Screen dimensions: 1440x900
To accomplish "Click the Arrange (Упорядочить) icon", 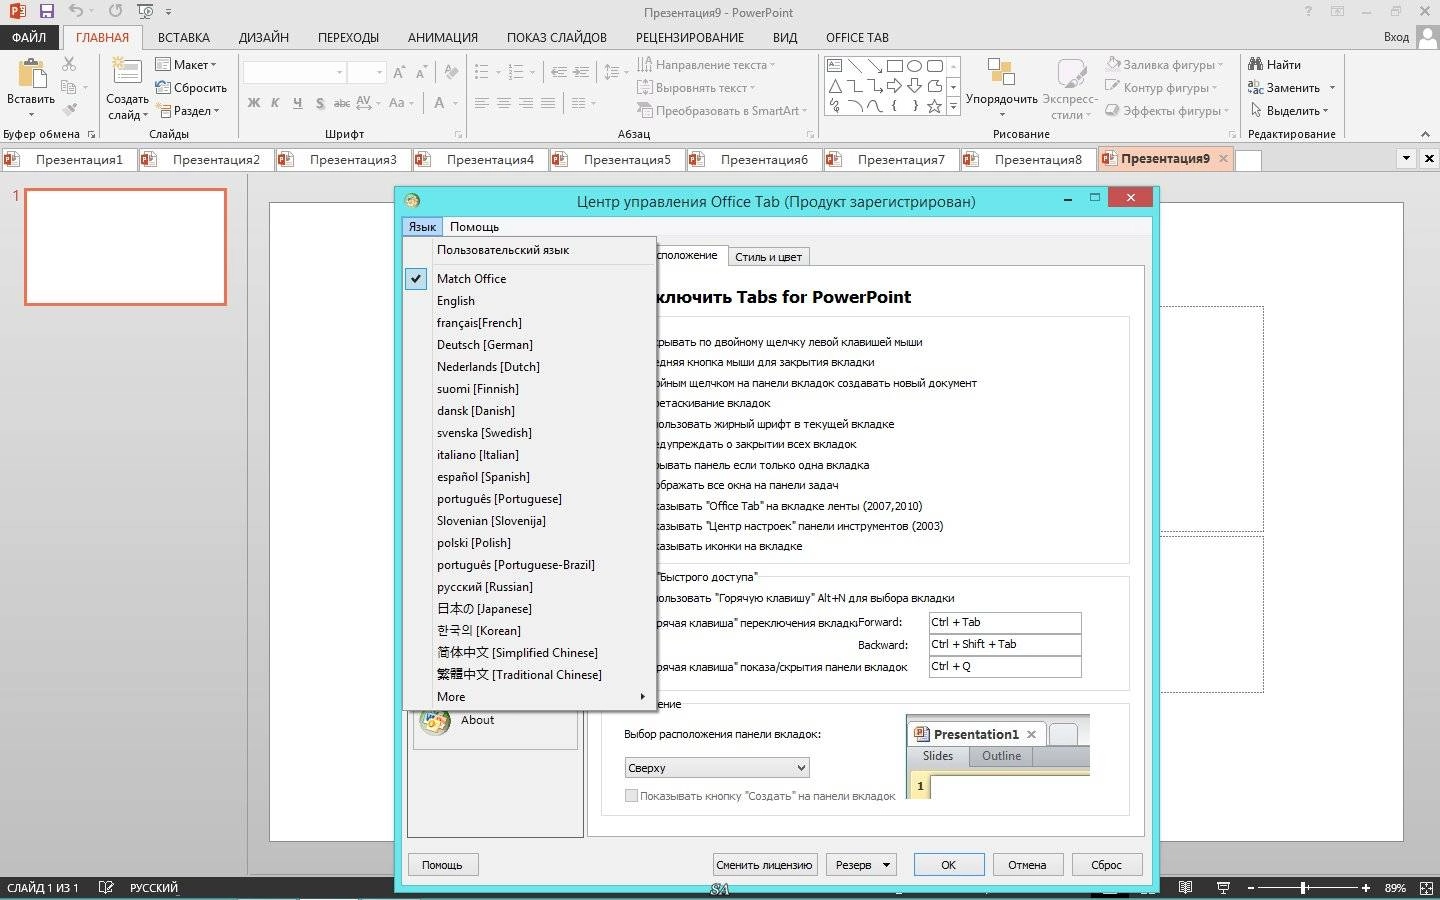I will pyautogui.click(x=1001, y=73).
